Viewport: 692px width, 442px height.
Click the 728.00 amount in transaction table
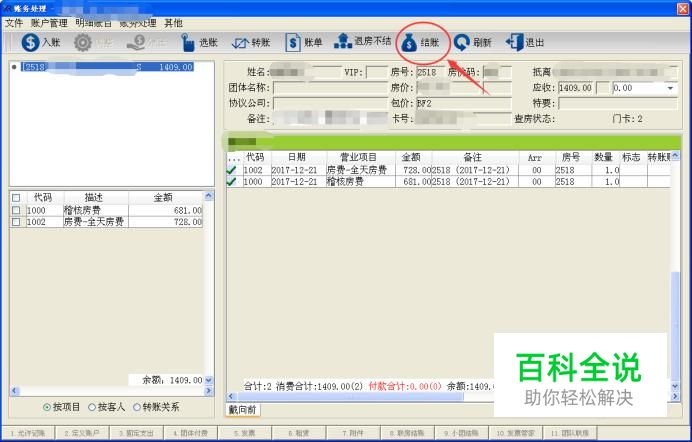(x=413, y=170)
